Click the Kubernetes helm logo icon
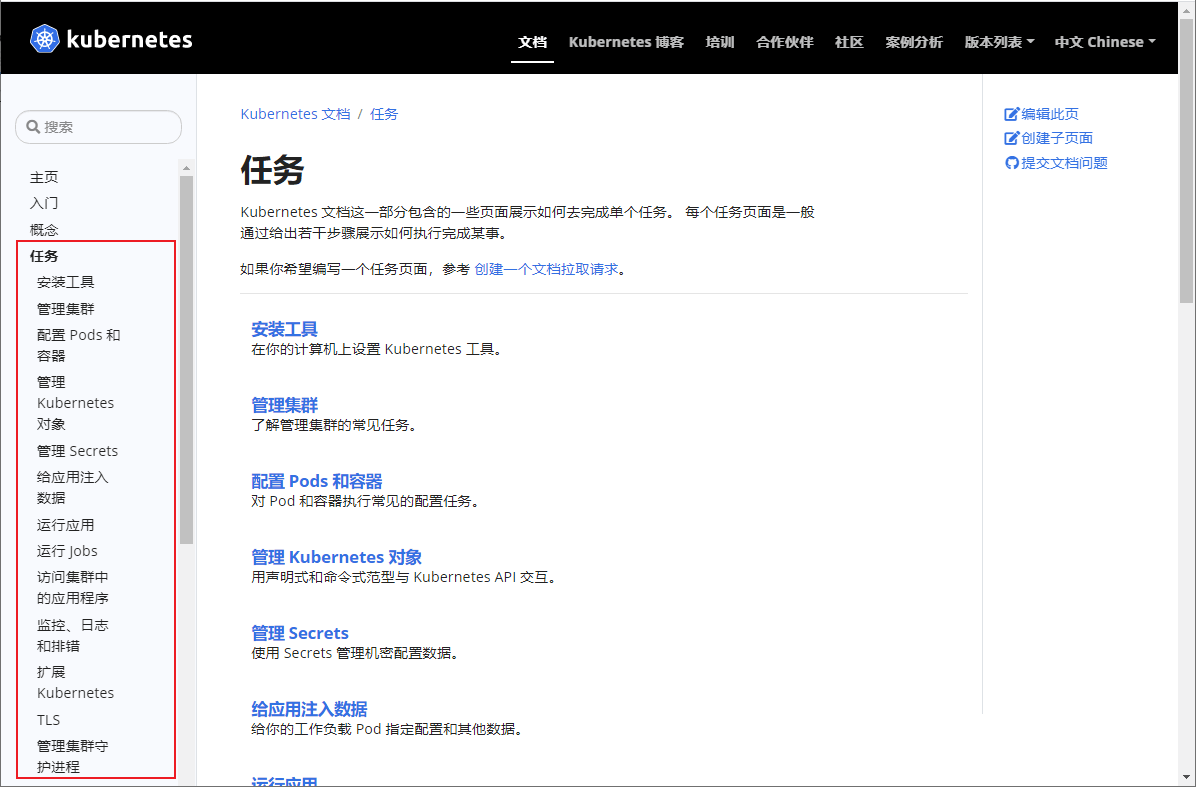 (x=44, y=39)
